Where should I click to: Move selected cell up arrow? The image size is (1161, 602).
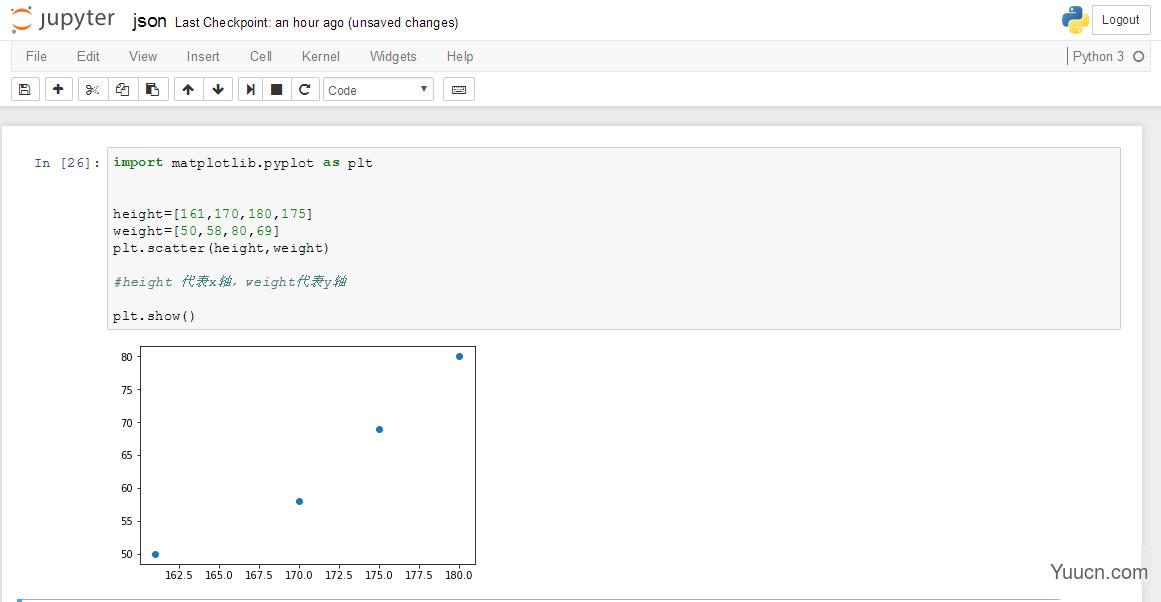coord(188,89)
